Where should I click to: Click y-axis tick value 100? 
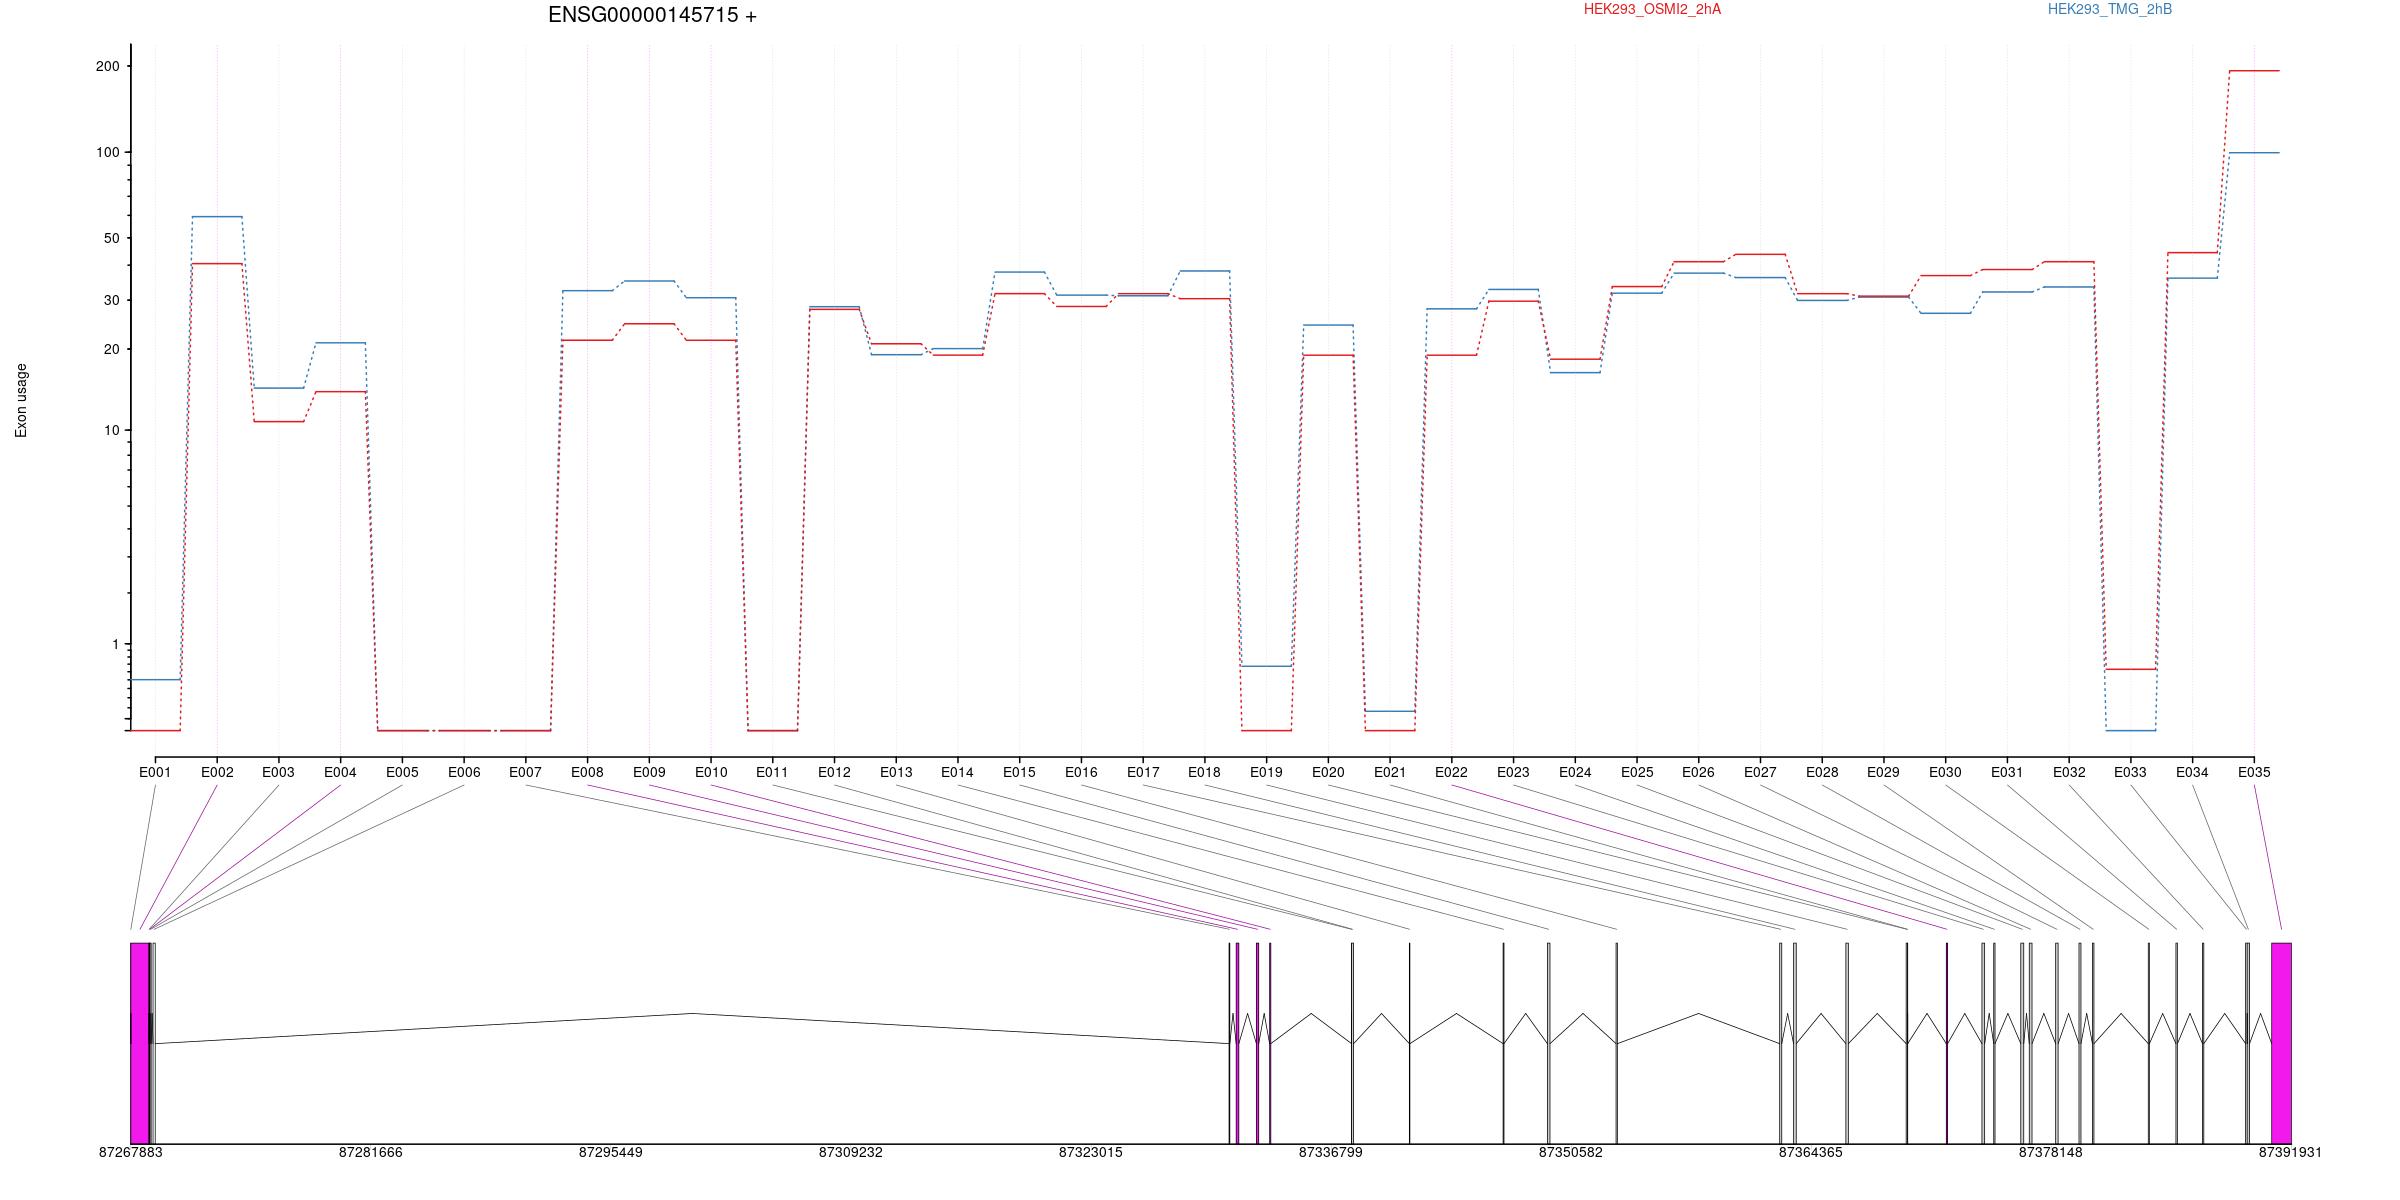click(x=107, y=152)
